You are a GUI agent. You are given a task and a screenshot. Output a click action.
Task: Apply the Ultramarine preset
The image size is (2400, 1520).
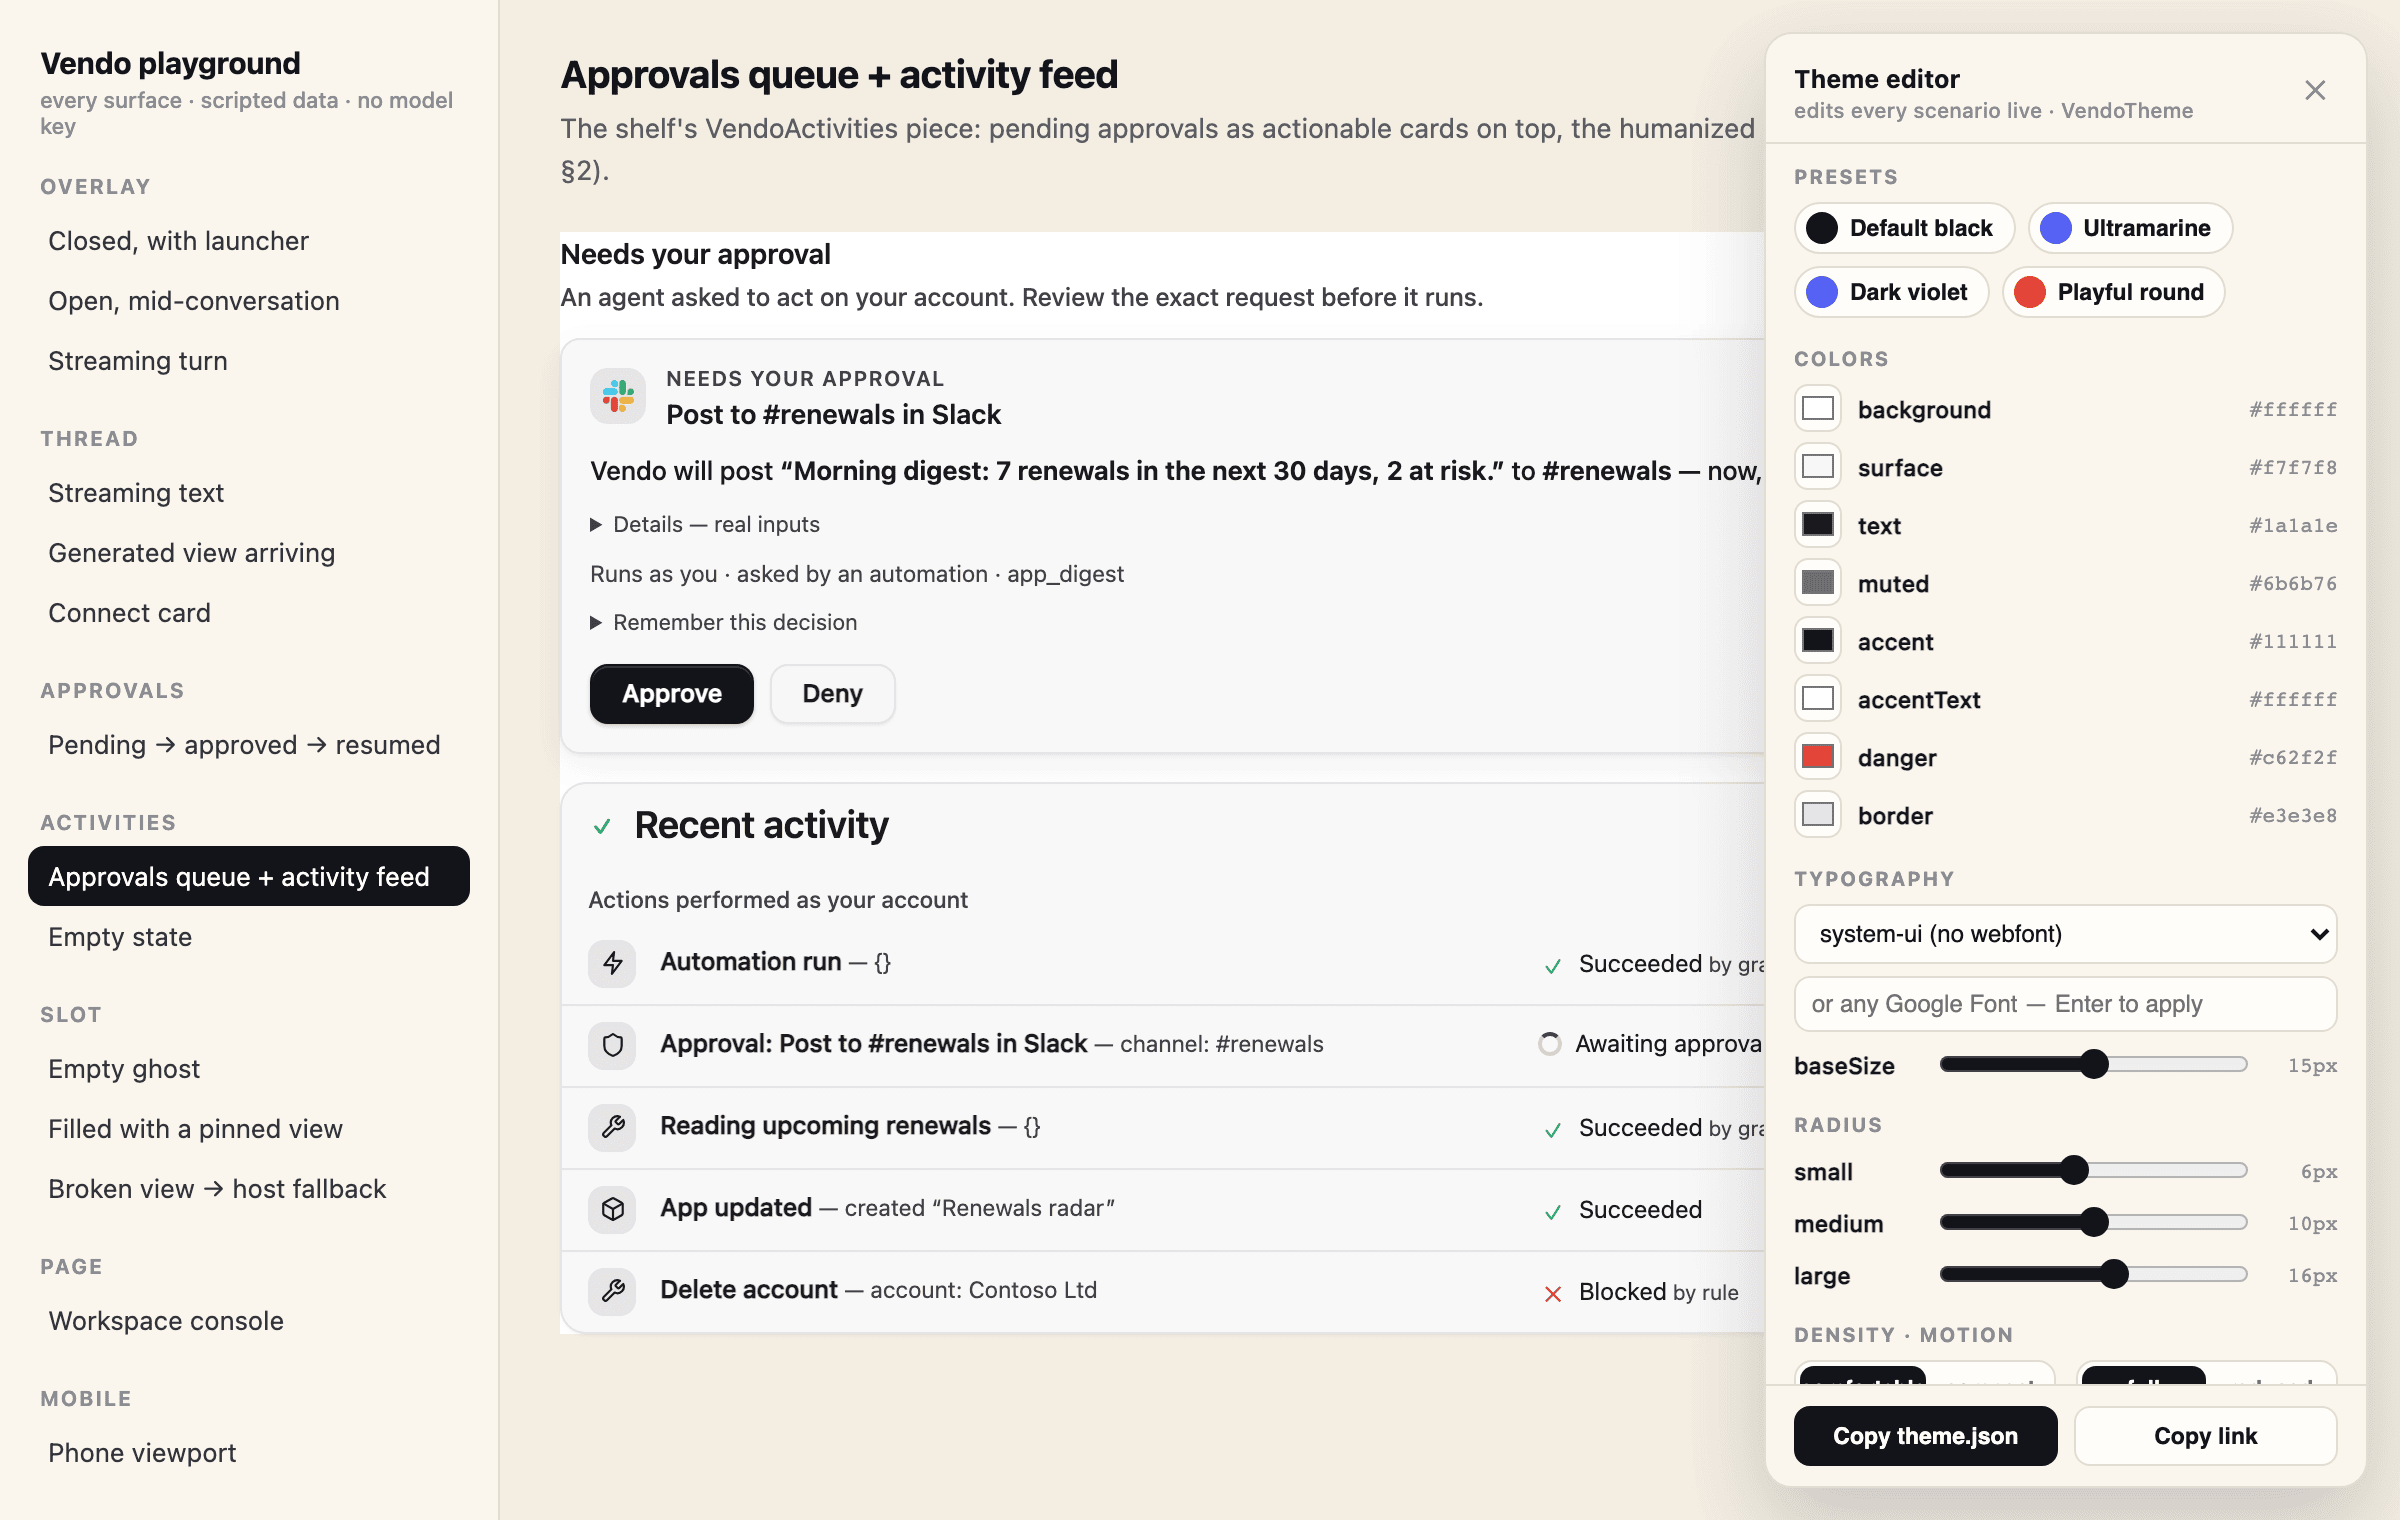(2130, 228)
